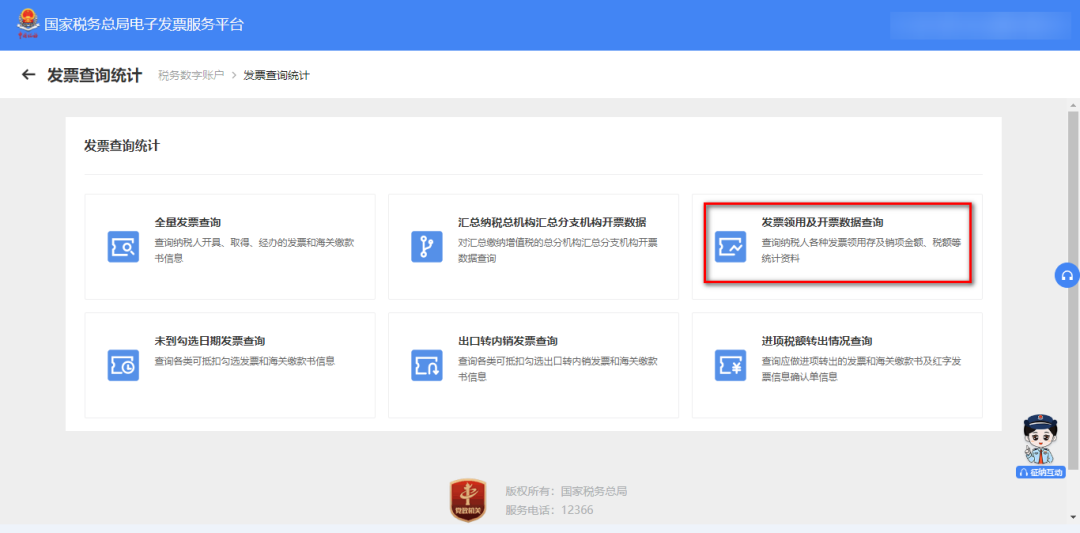Click the 发票查询统计 page title beside back arrow
Screen dimensions: 1080x533
94,75
